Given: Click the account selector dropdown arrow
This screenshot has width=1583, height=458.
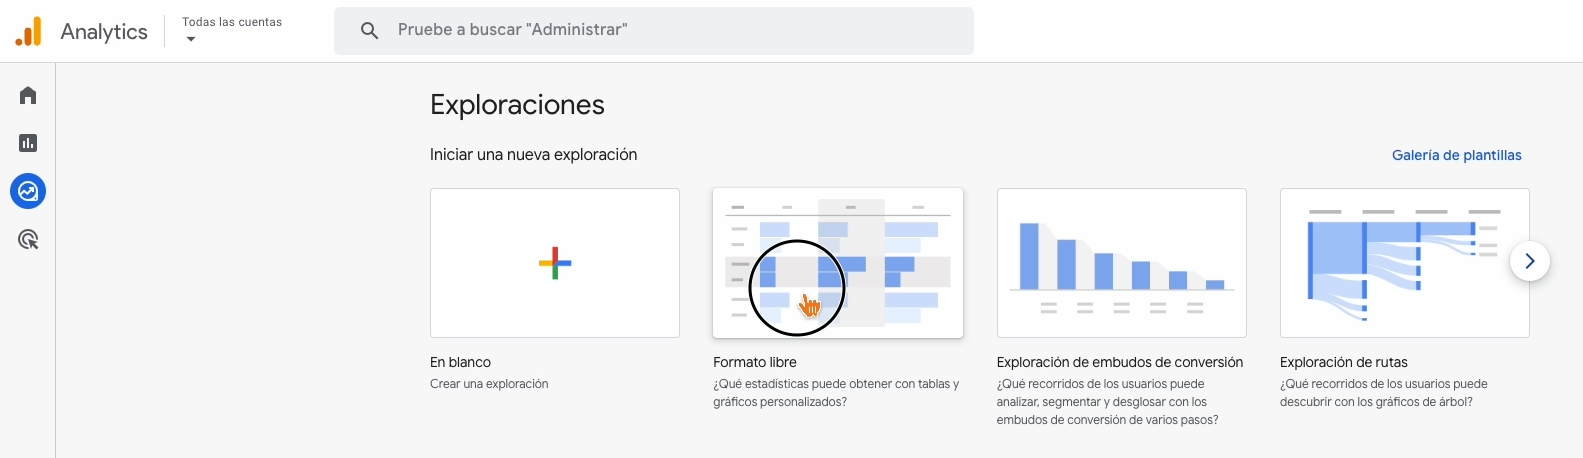Looking at the screenshot, I should coord(191,40).
